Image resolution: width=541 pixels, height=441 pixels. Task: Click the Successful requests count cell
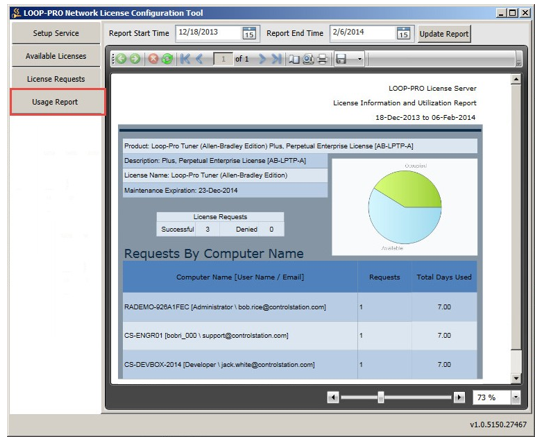(207, 229)
